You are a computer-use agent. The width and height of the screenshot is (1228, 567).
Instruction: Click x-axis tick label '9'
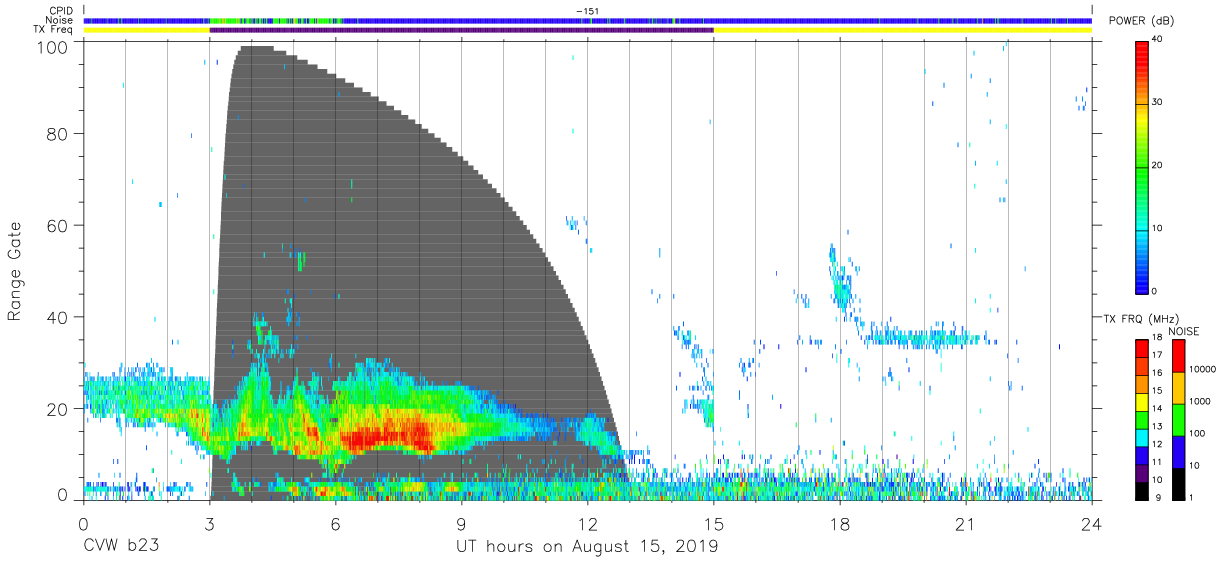coord(461,524)
